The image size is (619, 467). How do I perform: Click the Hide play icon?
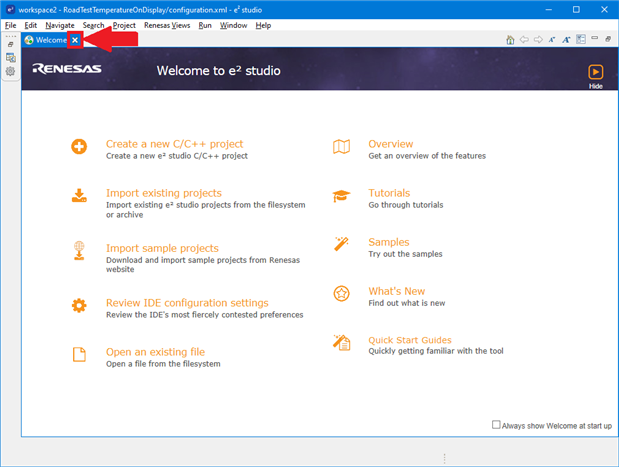tap(595, 72)
